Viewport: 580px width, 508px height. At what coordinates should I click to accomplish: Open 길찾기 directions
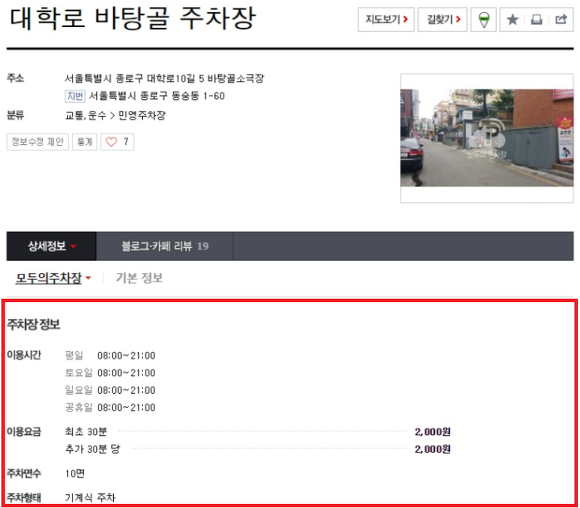click(x=443, y=19)
